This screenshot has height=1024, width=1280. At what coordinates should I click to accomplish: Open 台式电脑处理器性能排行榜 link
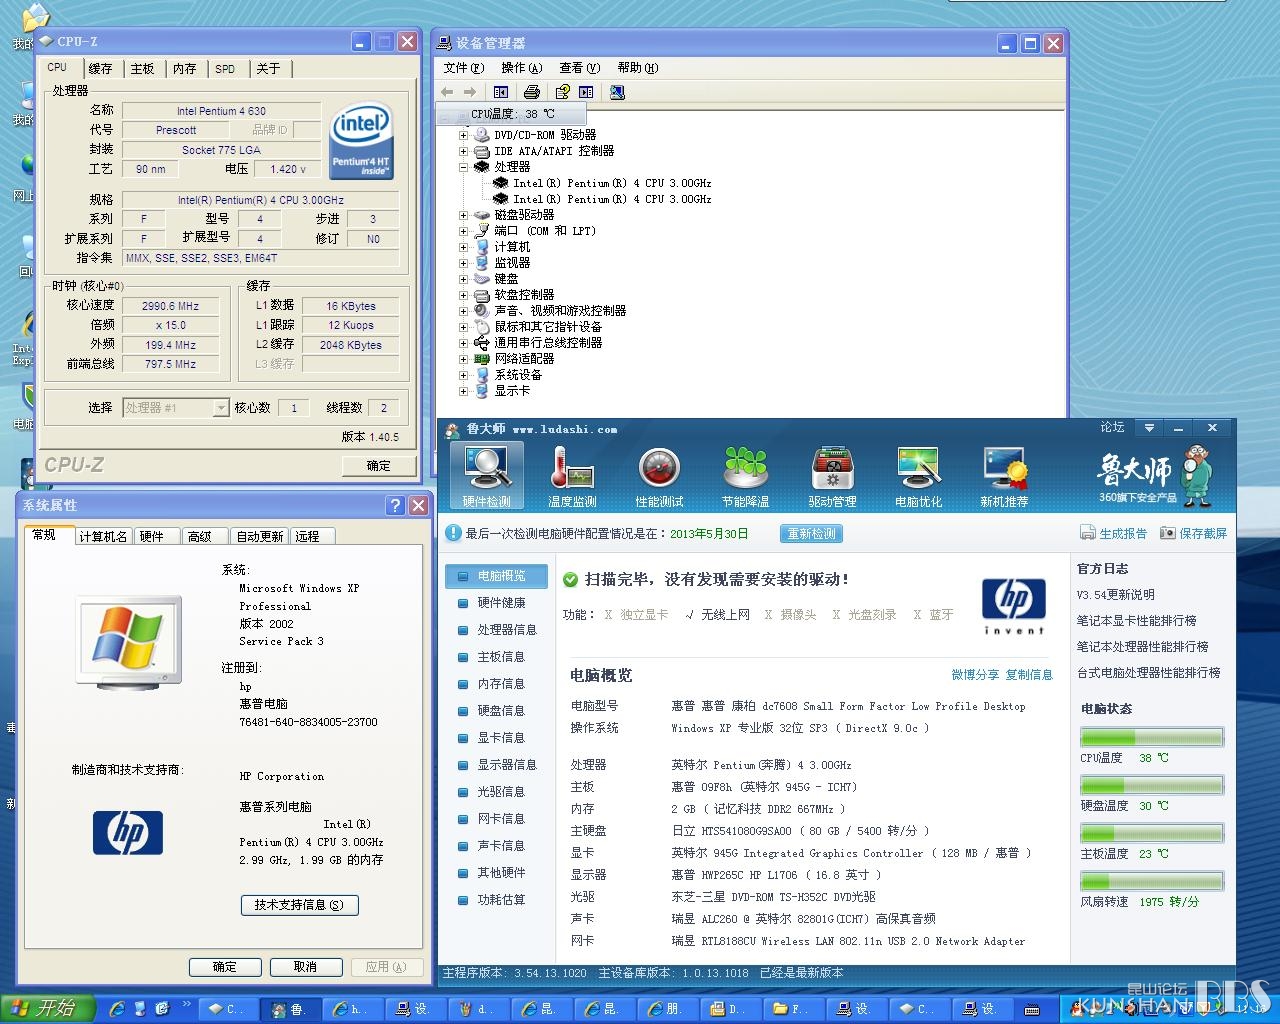pos(1148,673)
